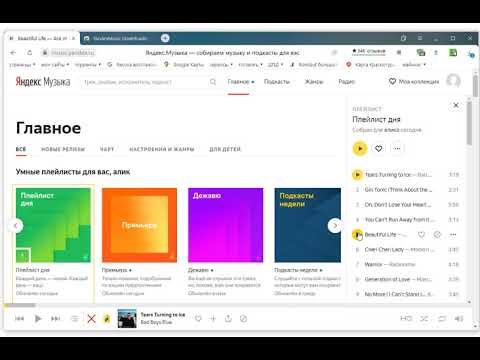Select the ДЛЯ ДЕТЕЙ tab
The width and height of the screenshot is (480, 360).
click(x=225, y=149)
